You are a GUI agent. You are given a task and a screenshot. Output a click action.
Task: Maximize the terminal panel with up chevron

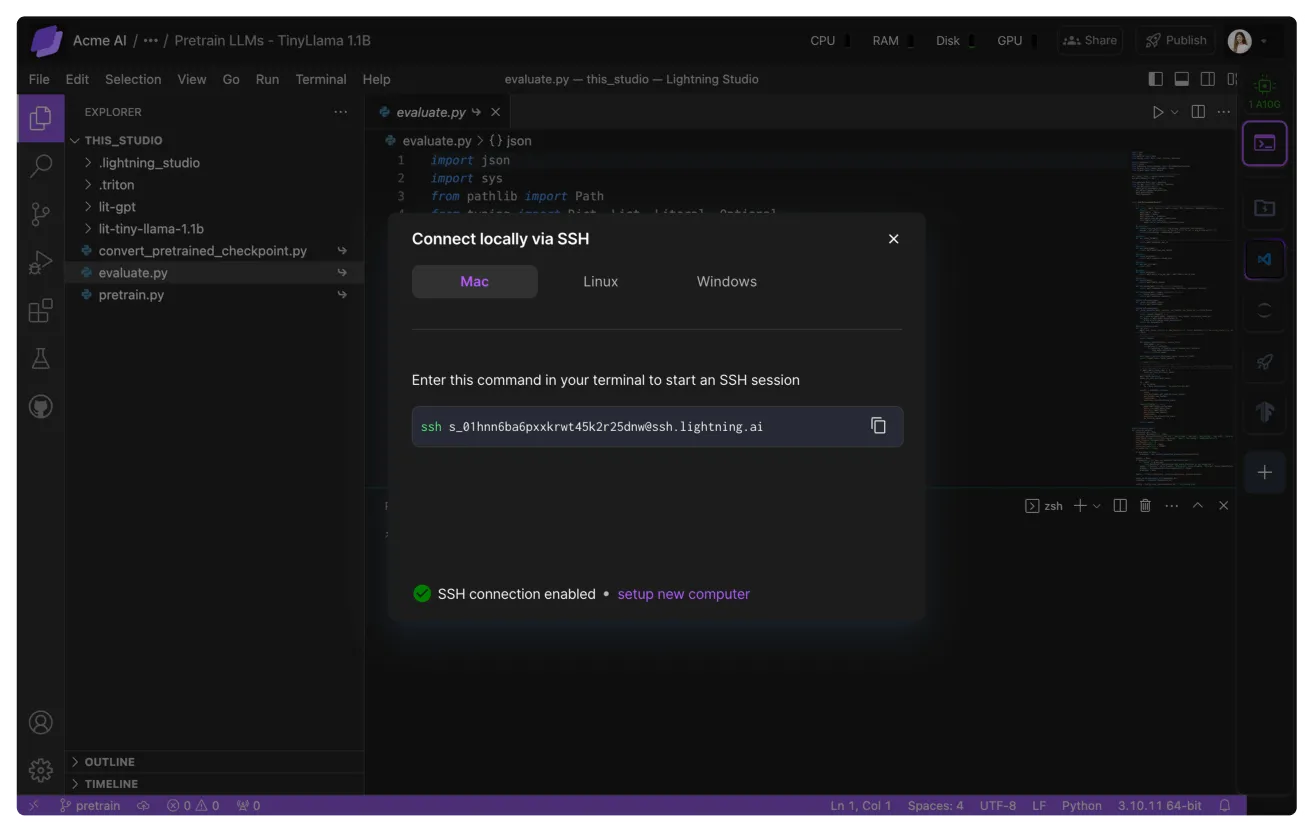(1198, 506)
